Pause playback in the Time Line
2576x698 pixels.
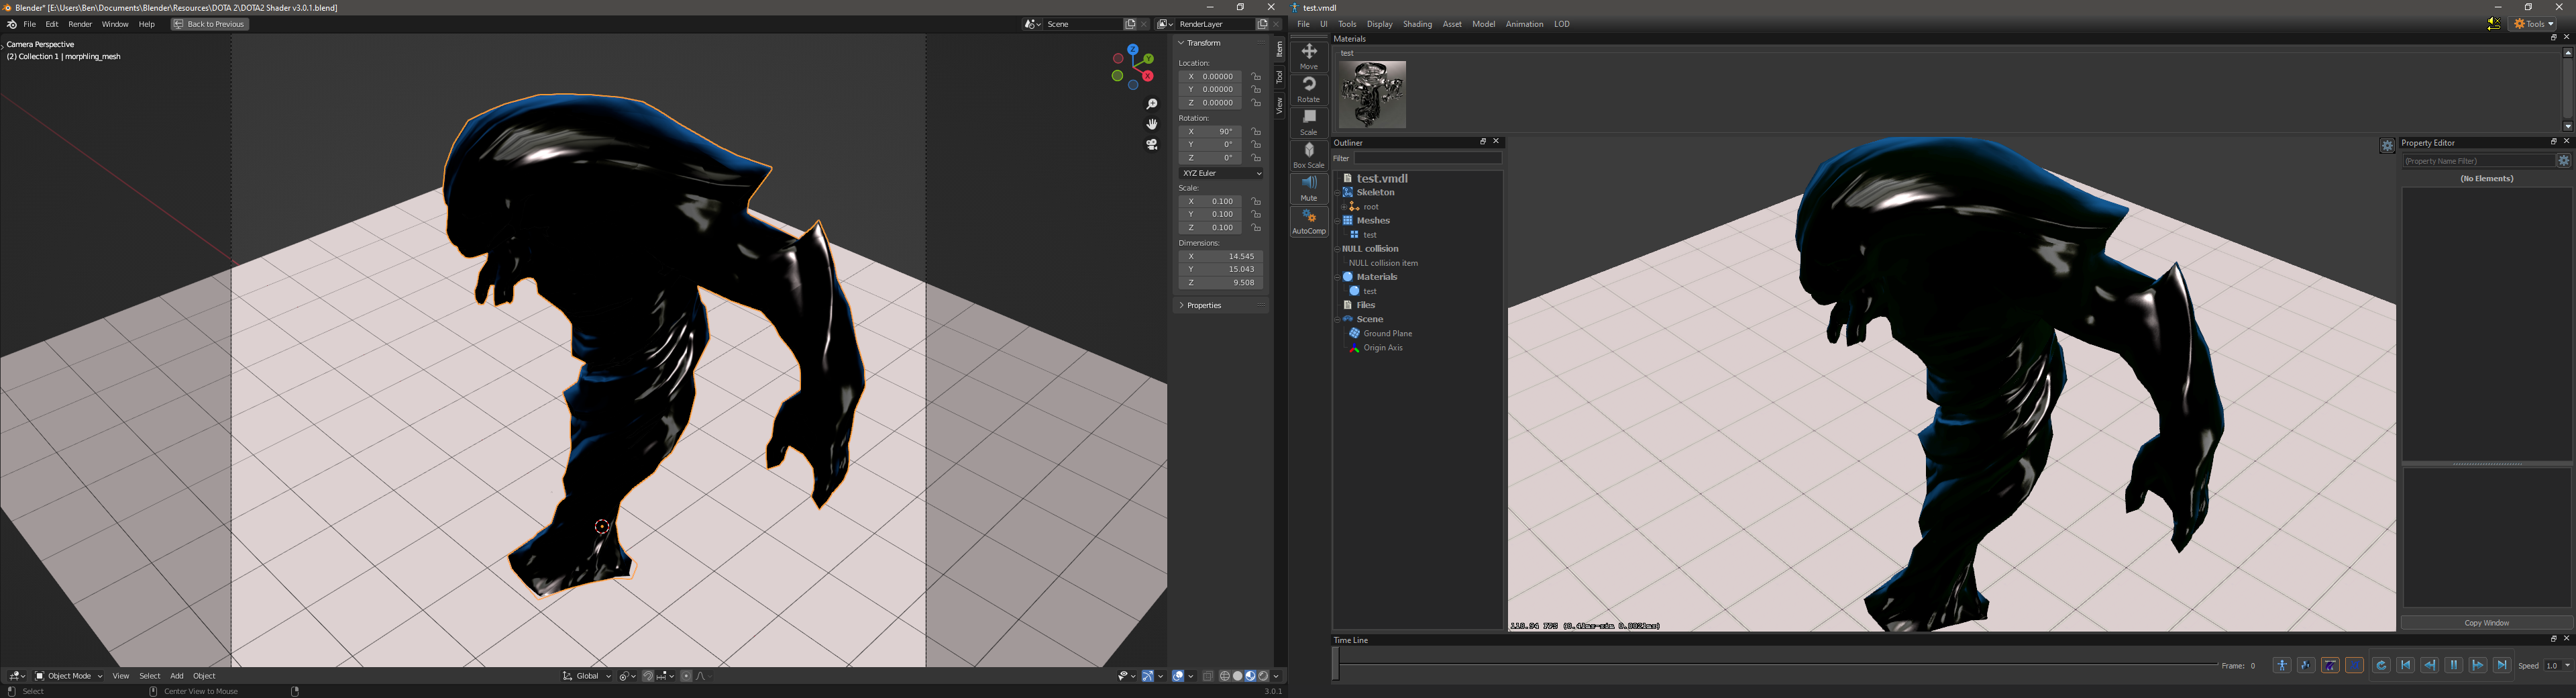pyautogui.click(x=2453, y=666)
